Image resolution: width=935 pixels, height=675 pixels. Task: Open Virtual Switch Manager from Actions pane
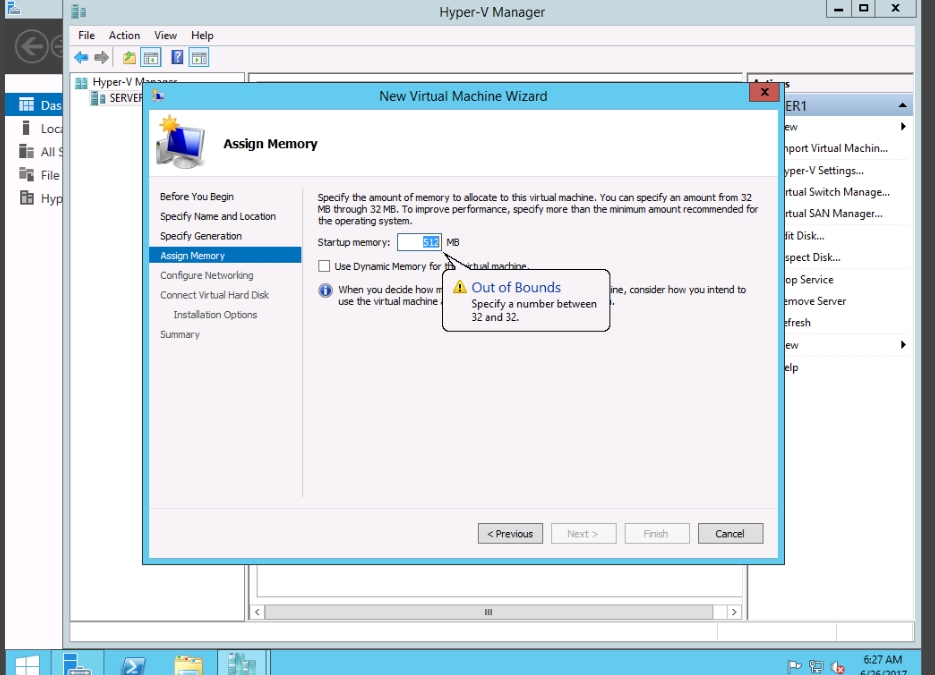[837, 192]
